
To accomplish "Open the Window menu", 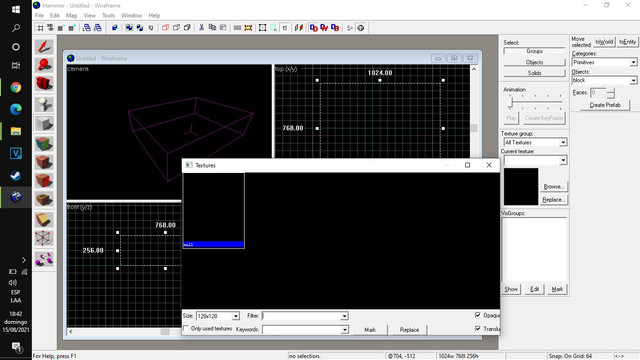I will point(131,16).
